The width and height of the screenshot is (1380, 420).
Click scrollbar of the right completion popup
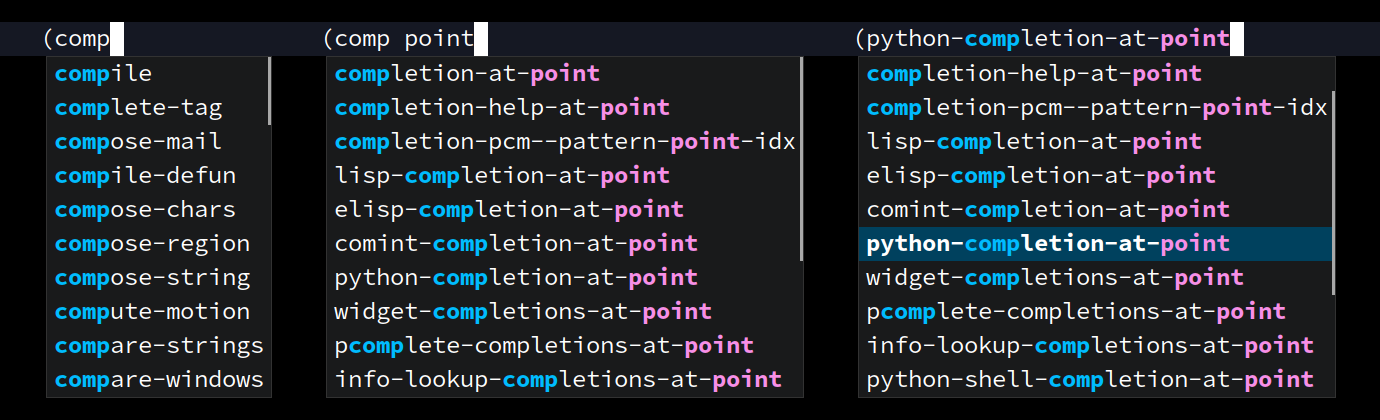tap(1333, 193)
